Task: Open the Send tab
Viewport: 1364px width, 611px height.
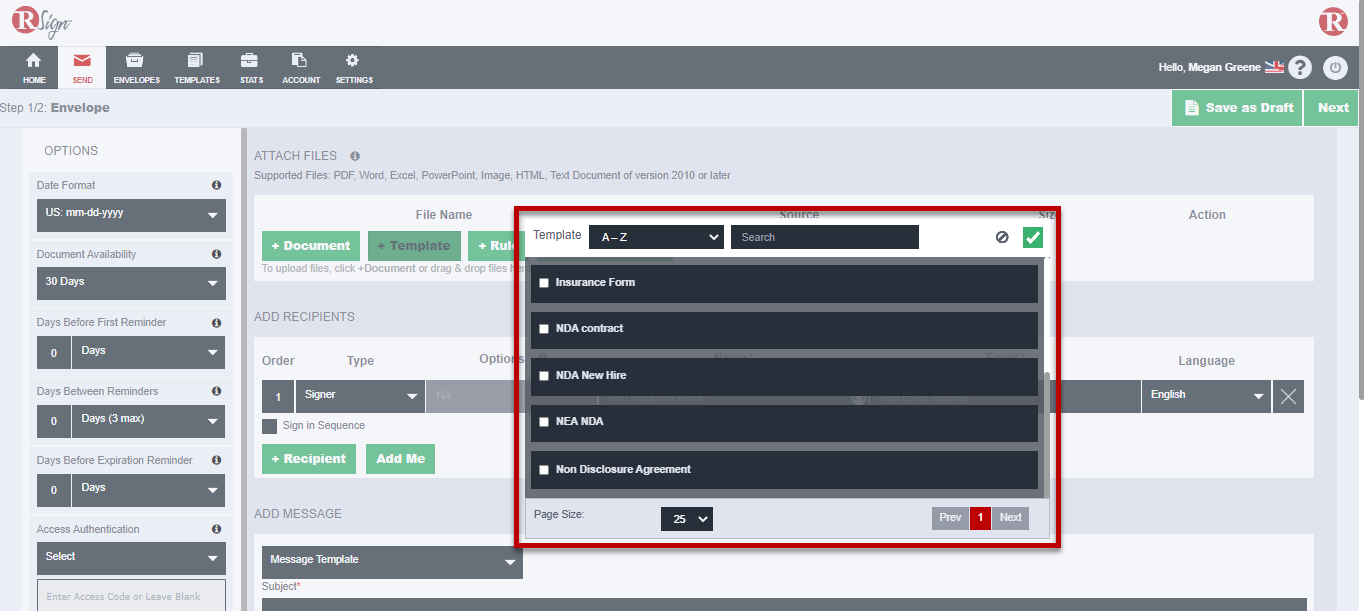Action: tap(82, 67)
